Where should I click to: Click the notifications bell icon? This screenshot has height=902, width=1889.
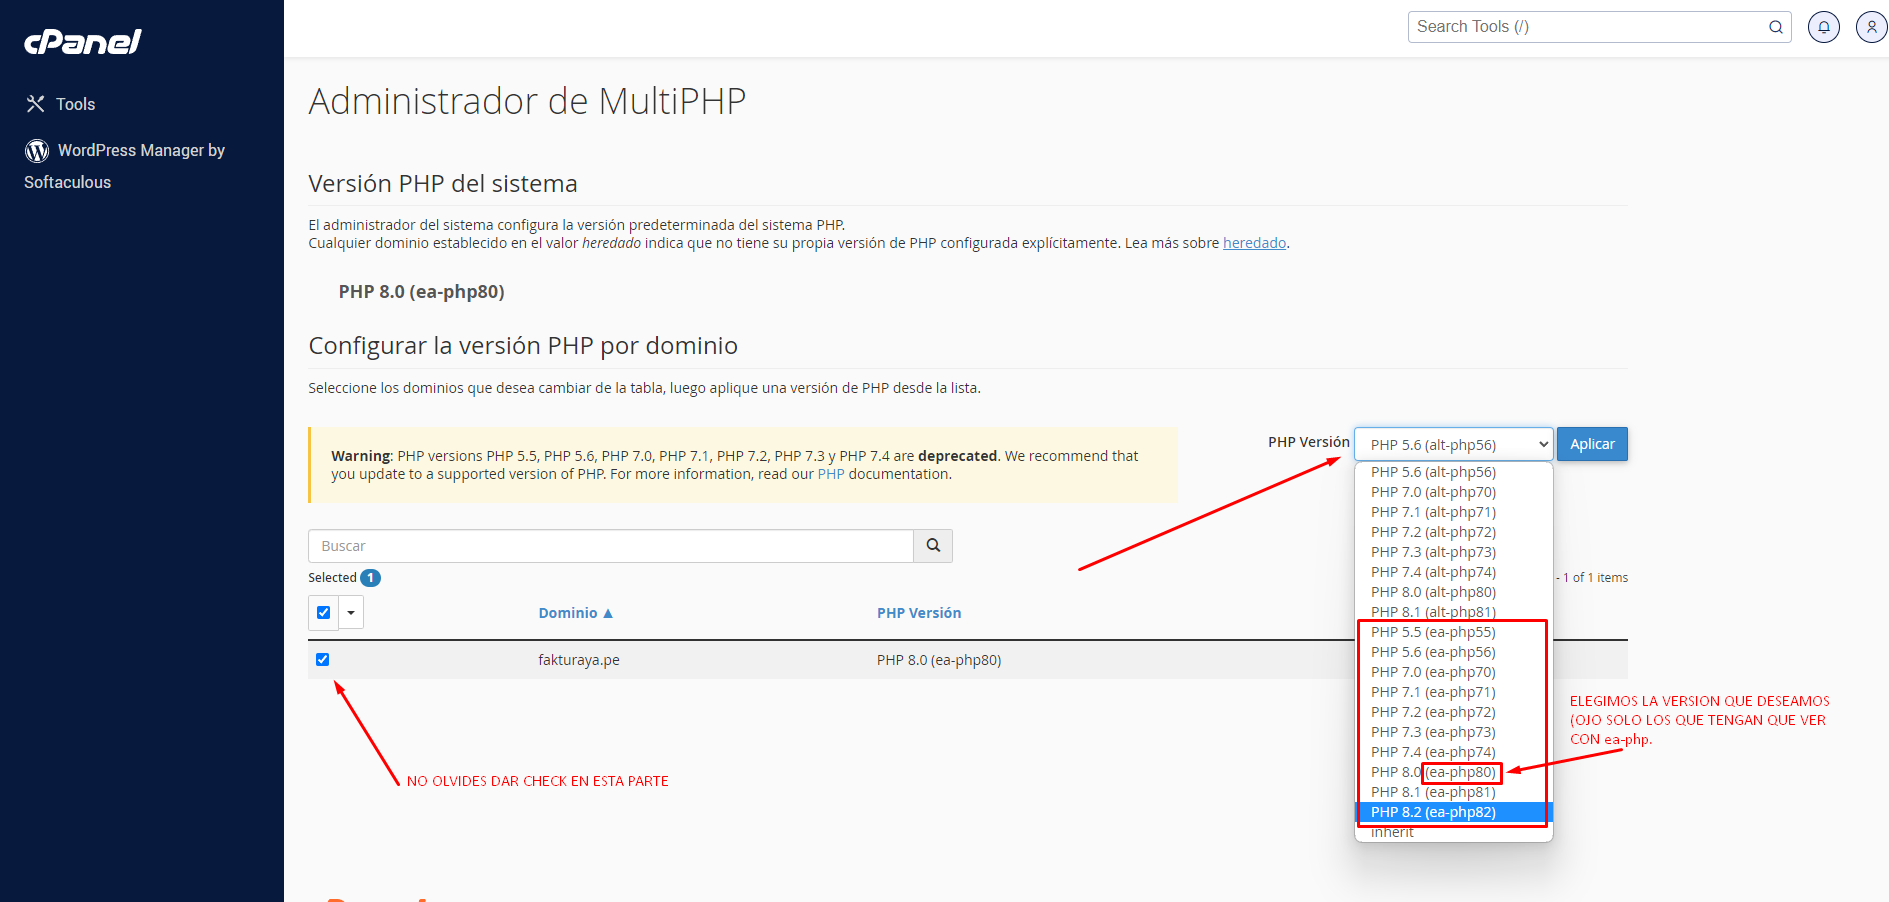point(1824,27)
